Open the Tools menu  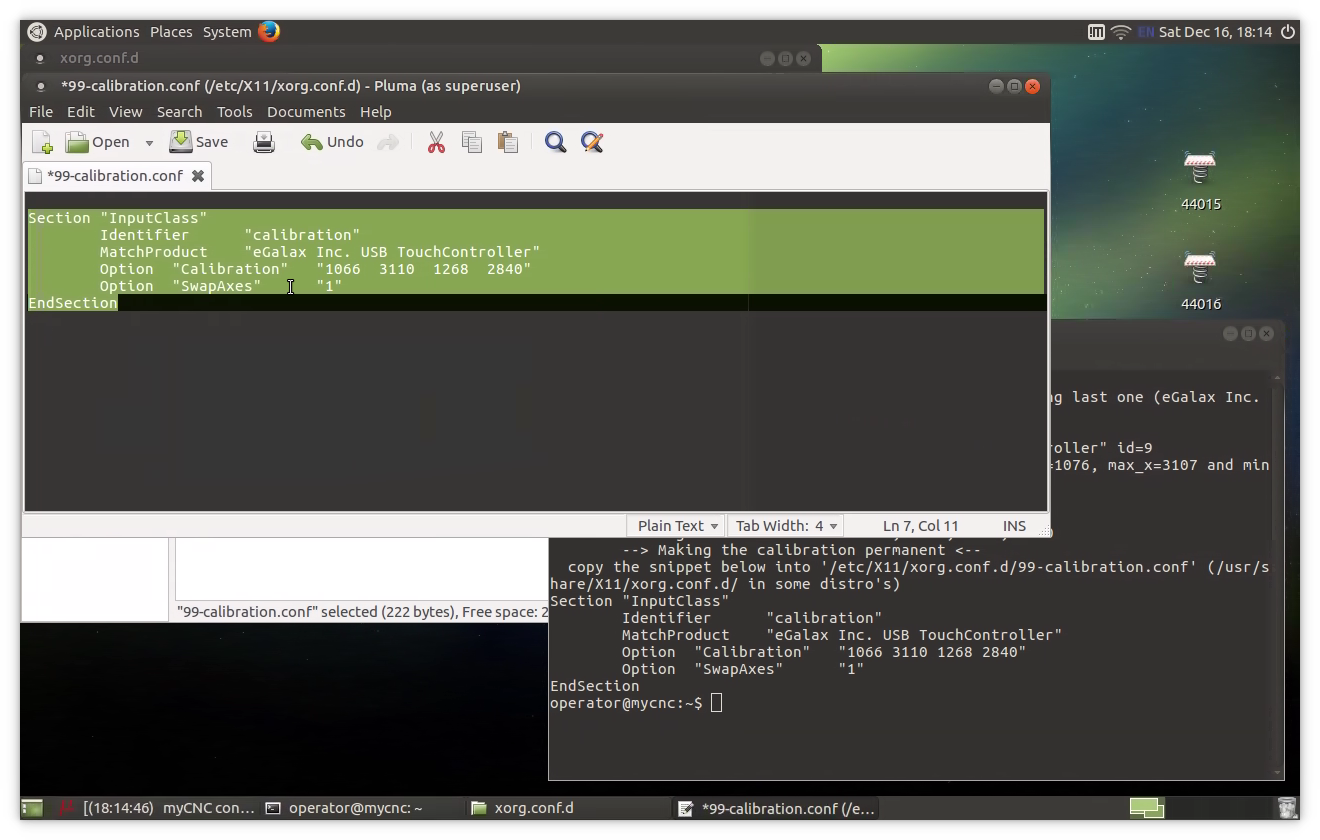[234, 112]
